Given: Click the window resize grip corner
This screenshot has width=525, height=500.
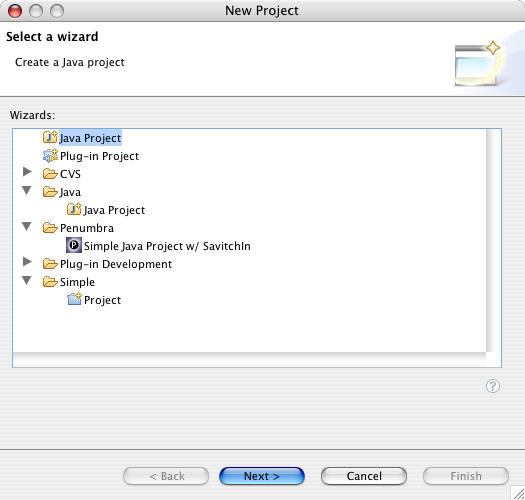Looking at the screenshot, I should [518, 493].
